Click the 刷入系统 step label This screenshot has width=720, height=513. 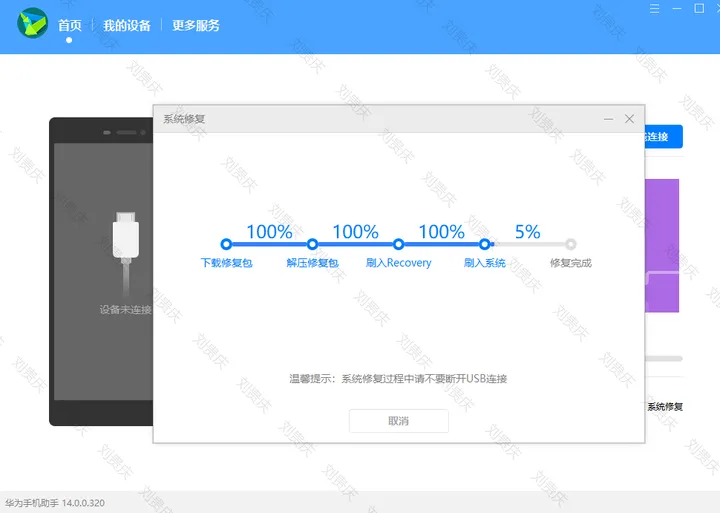coord(484,263)
